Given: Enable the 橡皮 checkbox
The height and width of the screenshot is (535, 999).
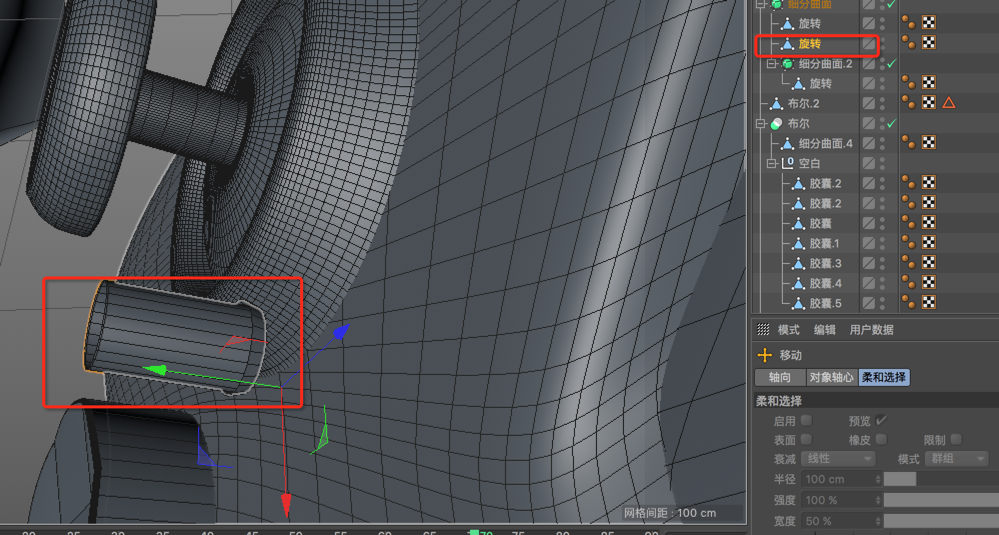Looking at the screenshot, I should click(x=881, y=439).
